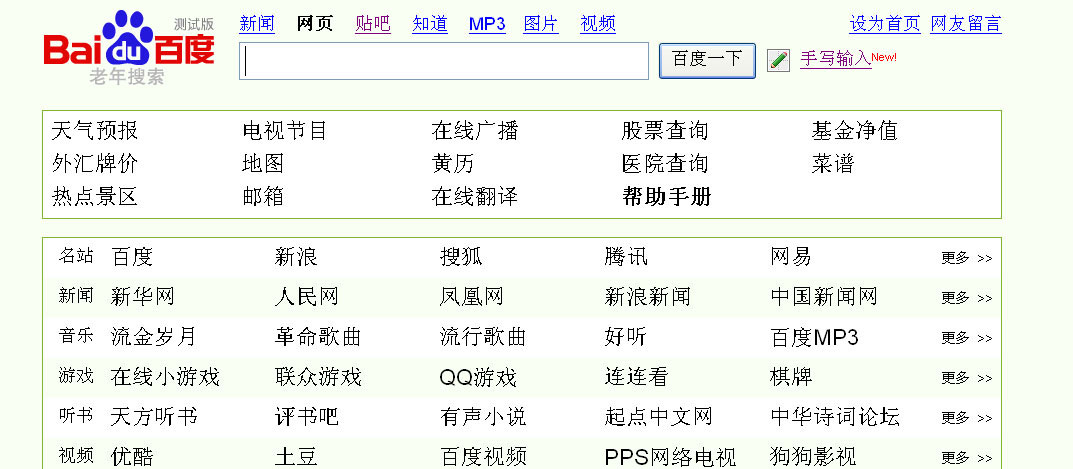Screen dimensions: 1073x469
Task: Expand 更多 in the 新闻 row
Action: pyautogui.click(x=966, y=298)
